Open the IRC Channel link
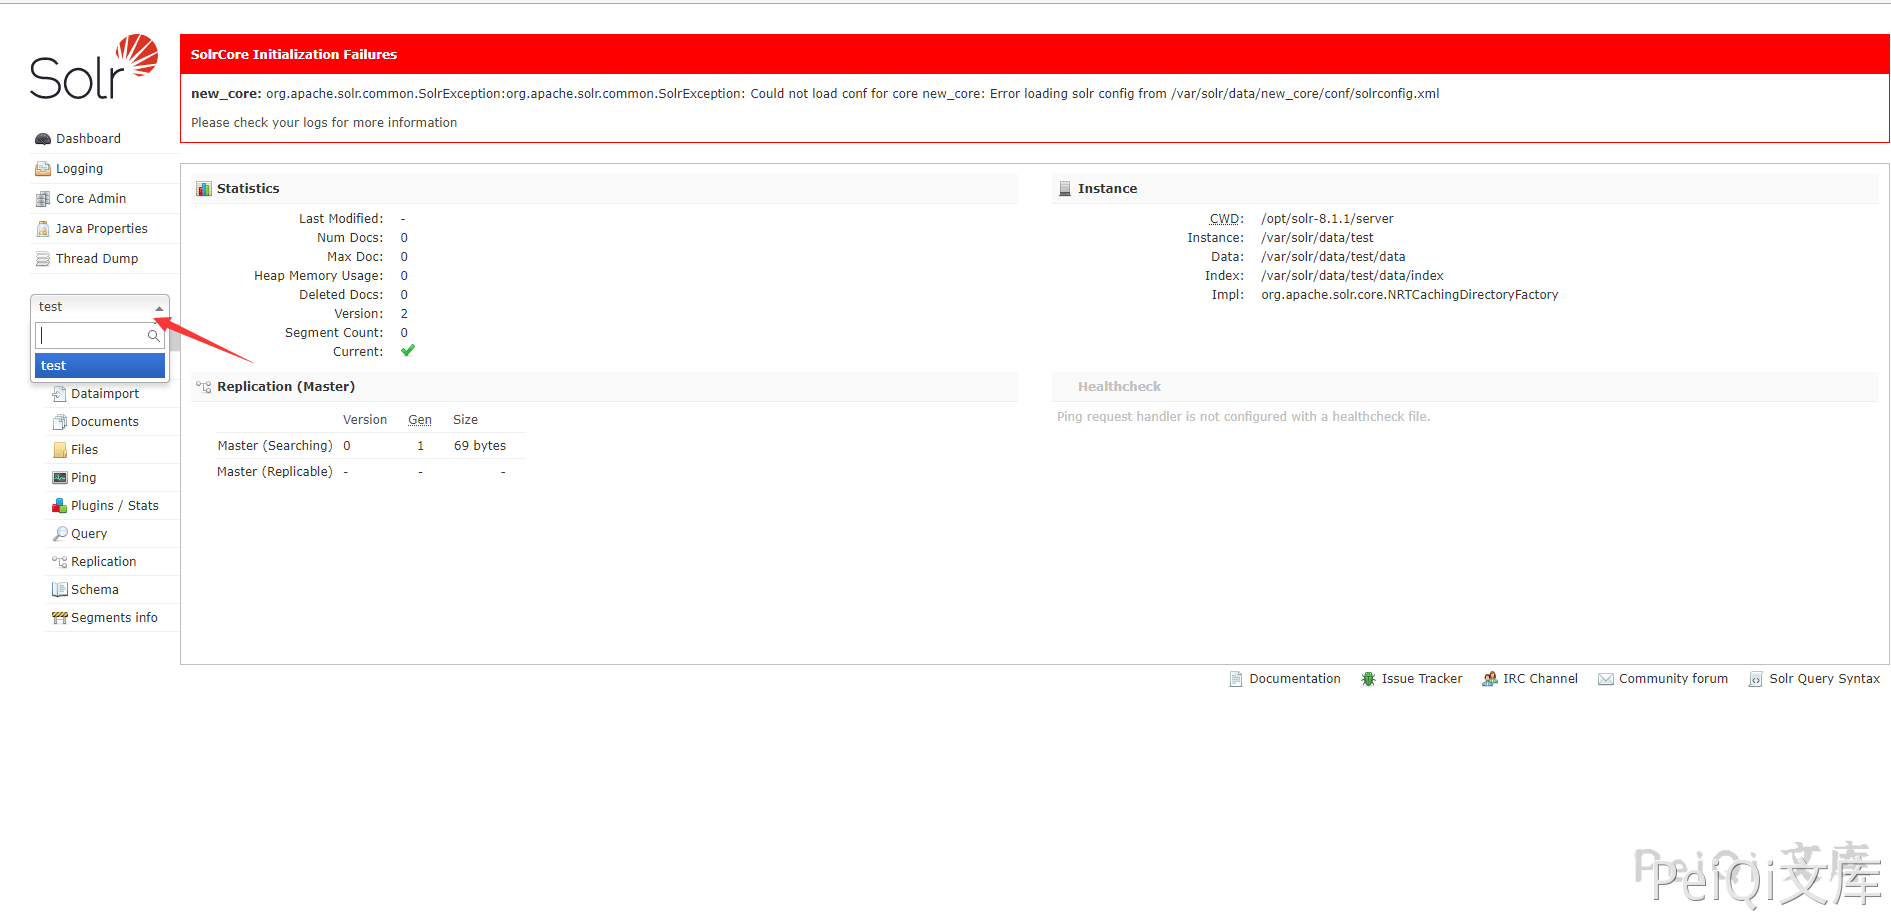This screenshot has height=920, width=1891. [1540, 679]
